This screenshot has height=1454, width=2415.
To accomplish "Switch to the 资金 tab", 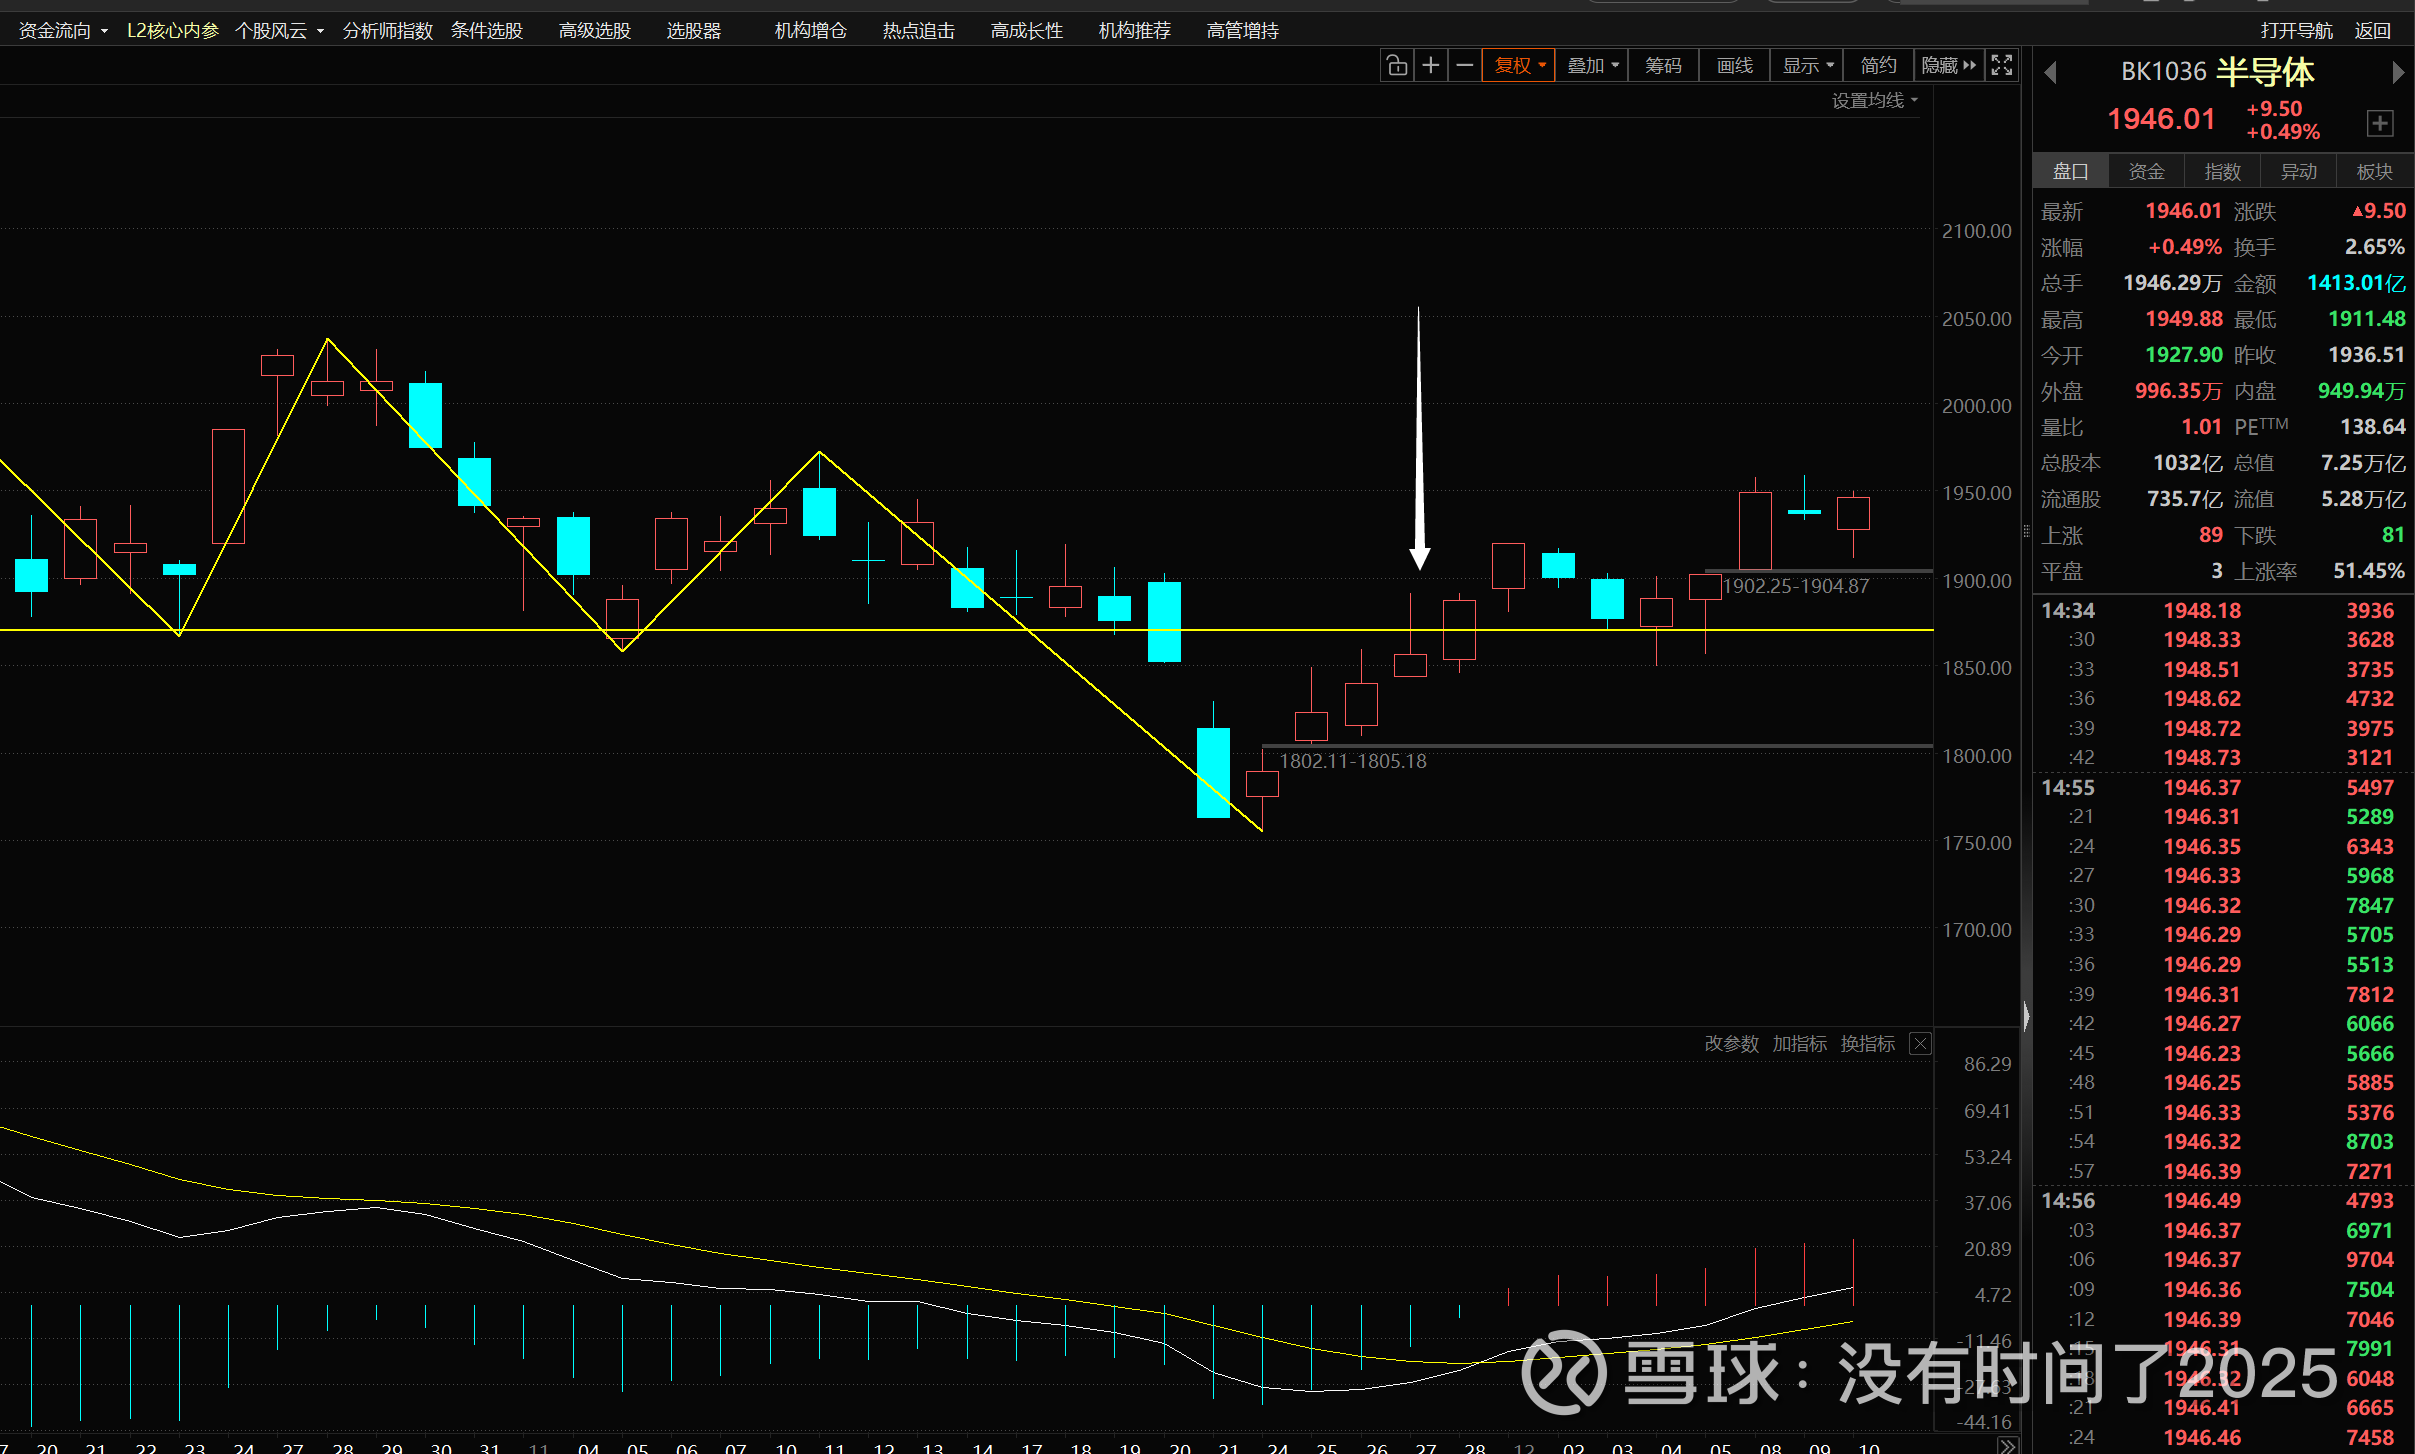I will 2146,172.
